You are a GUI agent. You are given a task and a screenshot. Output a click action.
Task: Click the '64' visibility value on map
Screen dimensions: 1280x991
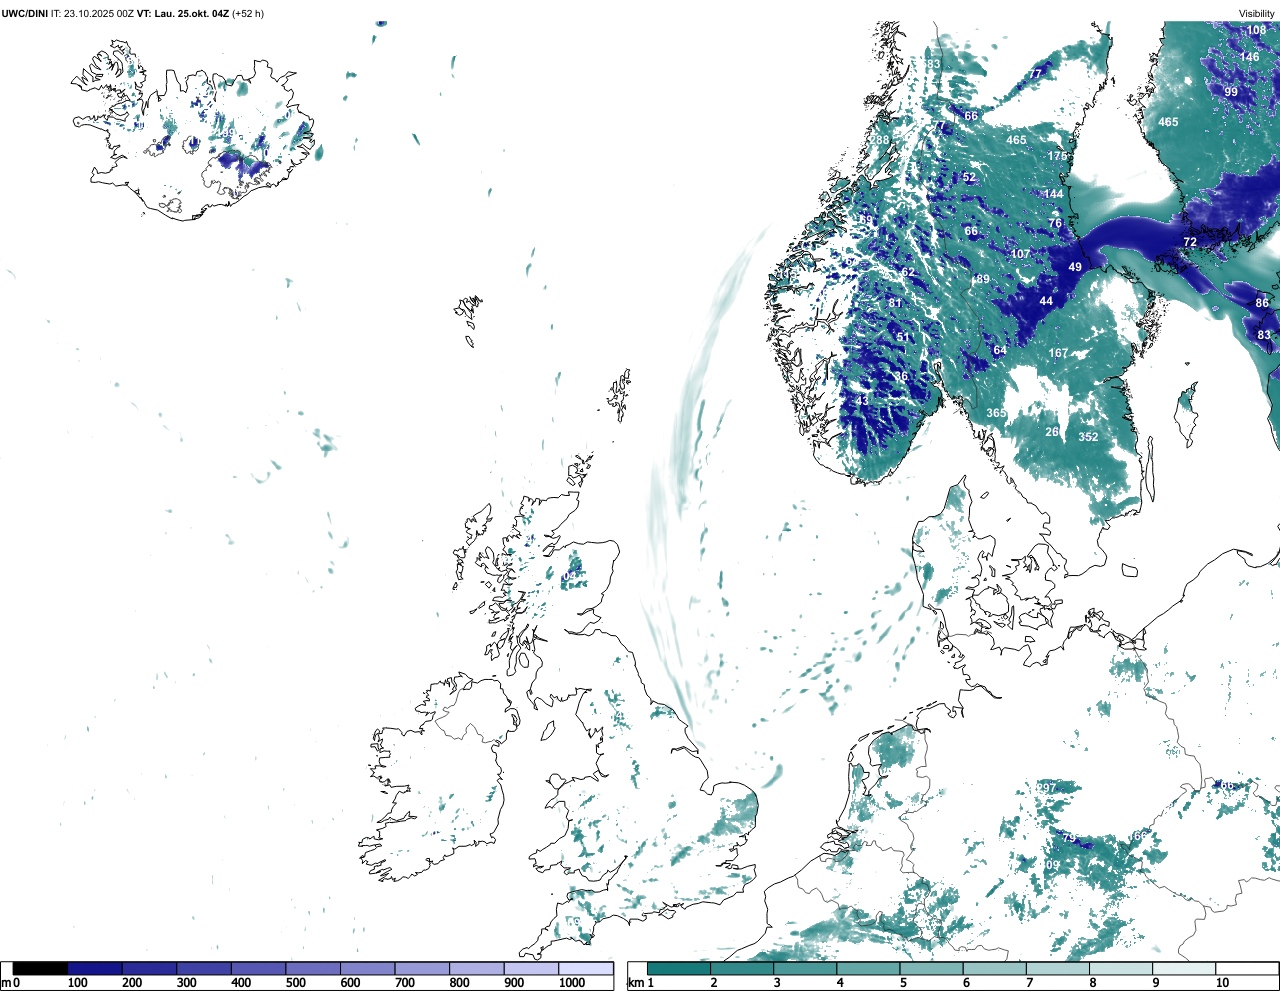pyautogui.click(x=1000, y=351)
